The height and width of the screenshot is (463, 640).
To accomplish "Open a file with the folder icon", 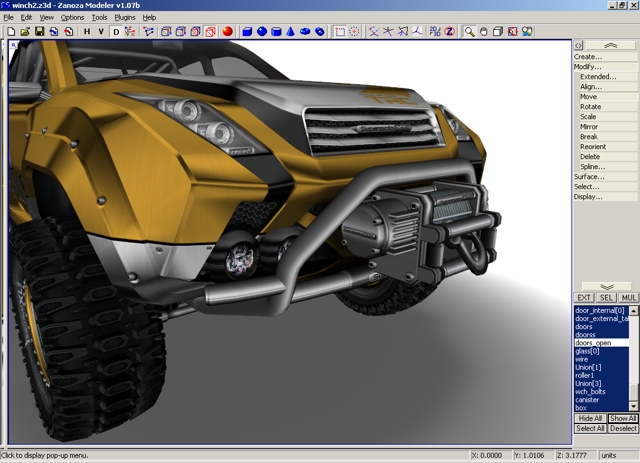I will point(25,31).
